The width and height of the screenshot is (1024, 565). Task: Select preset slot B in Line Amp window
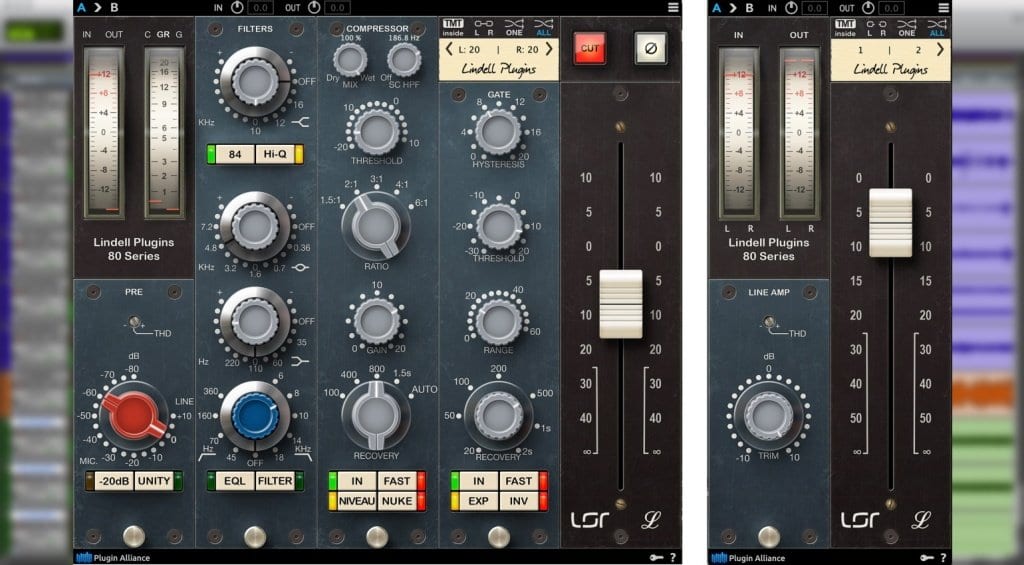coord(750,8)
